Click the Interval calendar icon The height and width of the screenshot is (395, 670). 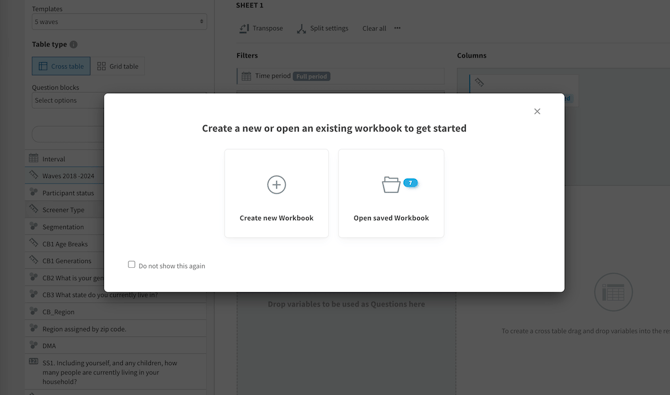33,158
